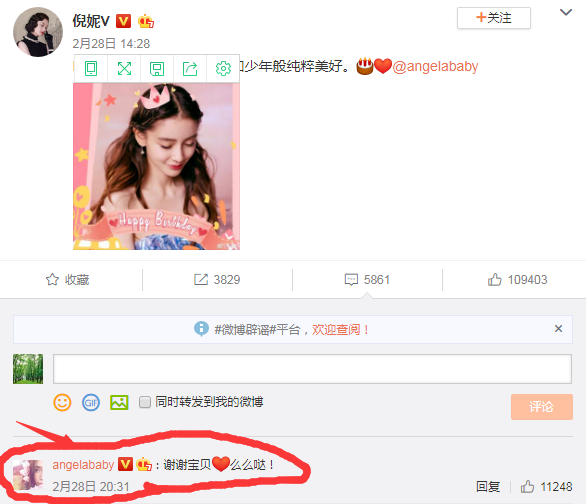Image resolution: width=586 pixels, height=504 pixels.
Task: Open the green gear settings icon
Action: (223, 69)
